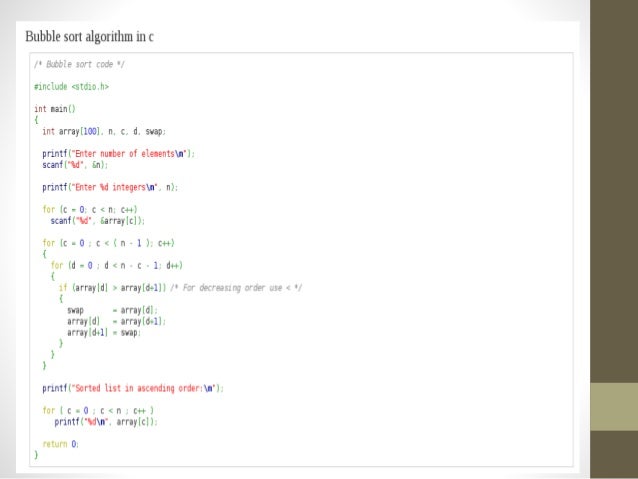Click the 'Enter number of elements' printf line
Viewport: 638px width, 479px height.
tap(118, 153)
